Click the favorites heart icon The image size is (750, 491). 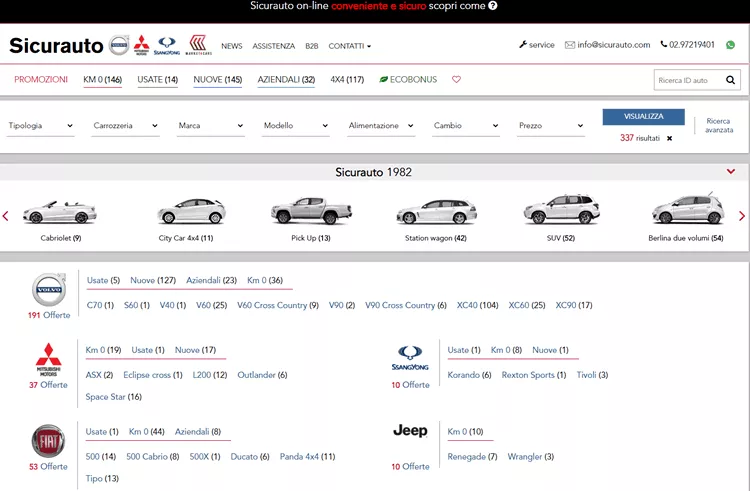click(x=456, y=79)
